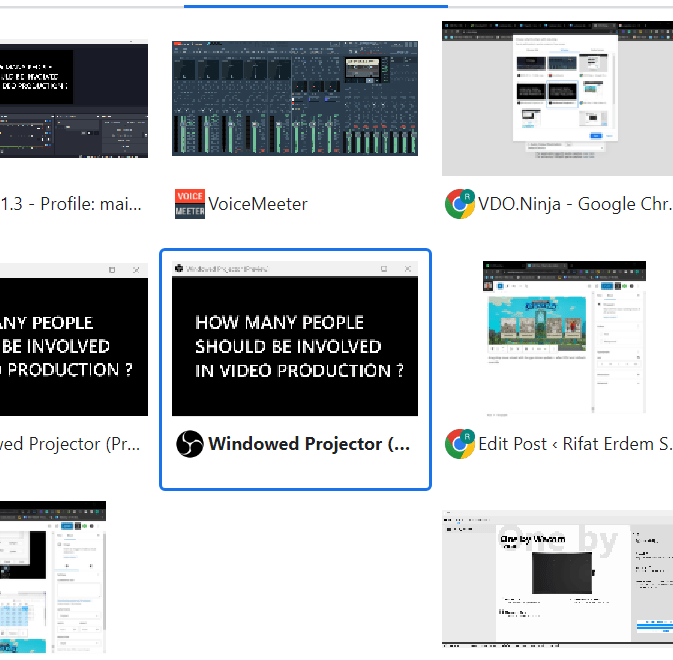This screenshot has width=673, height=660.
Task: Select the partially visible Windowed Projector (Pr... thumbnail
Action: click(x=74, y=339)
